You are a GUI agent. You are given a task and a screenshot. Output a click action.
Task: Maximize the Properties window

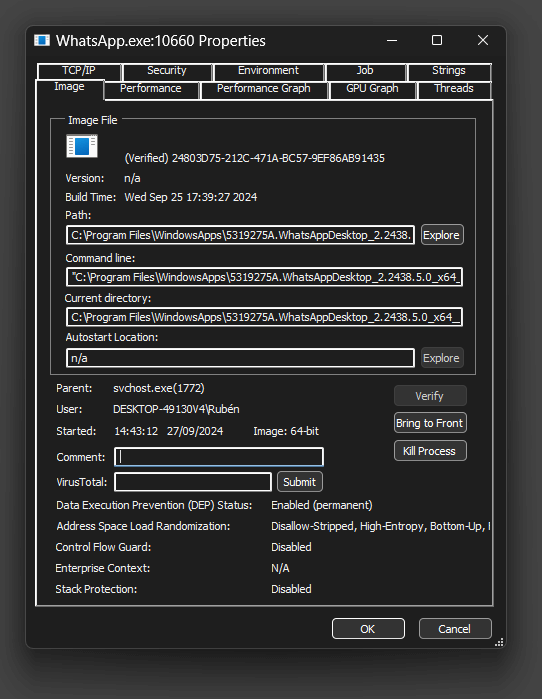tap(437, 41)
